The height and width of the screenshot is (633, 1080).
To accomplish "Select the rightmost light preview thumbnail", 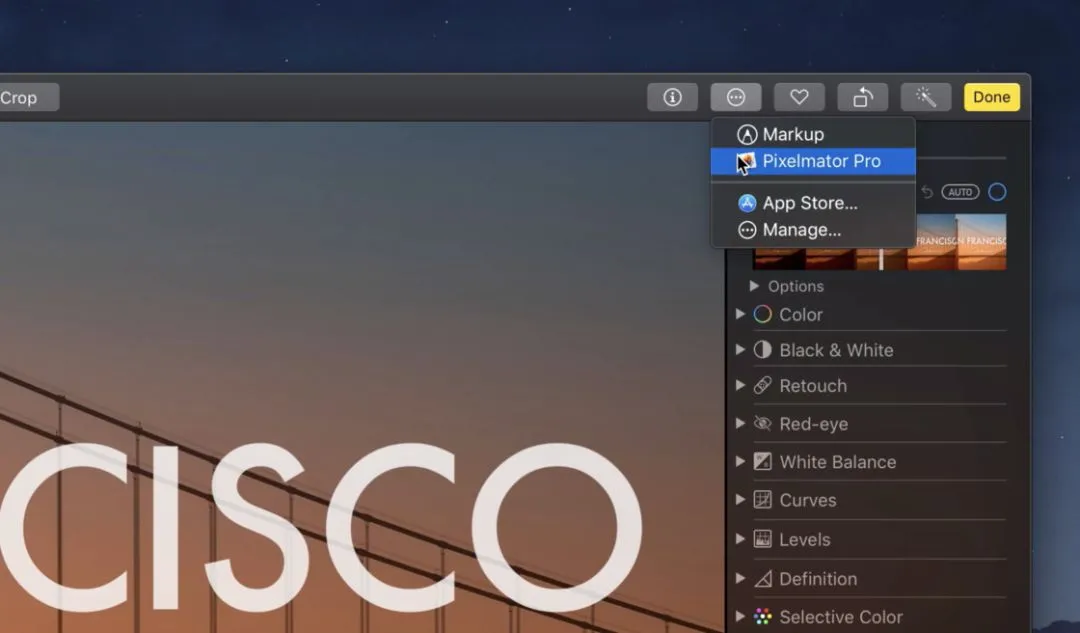I will pyautogui.click(x=982, y=242).
